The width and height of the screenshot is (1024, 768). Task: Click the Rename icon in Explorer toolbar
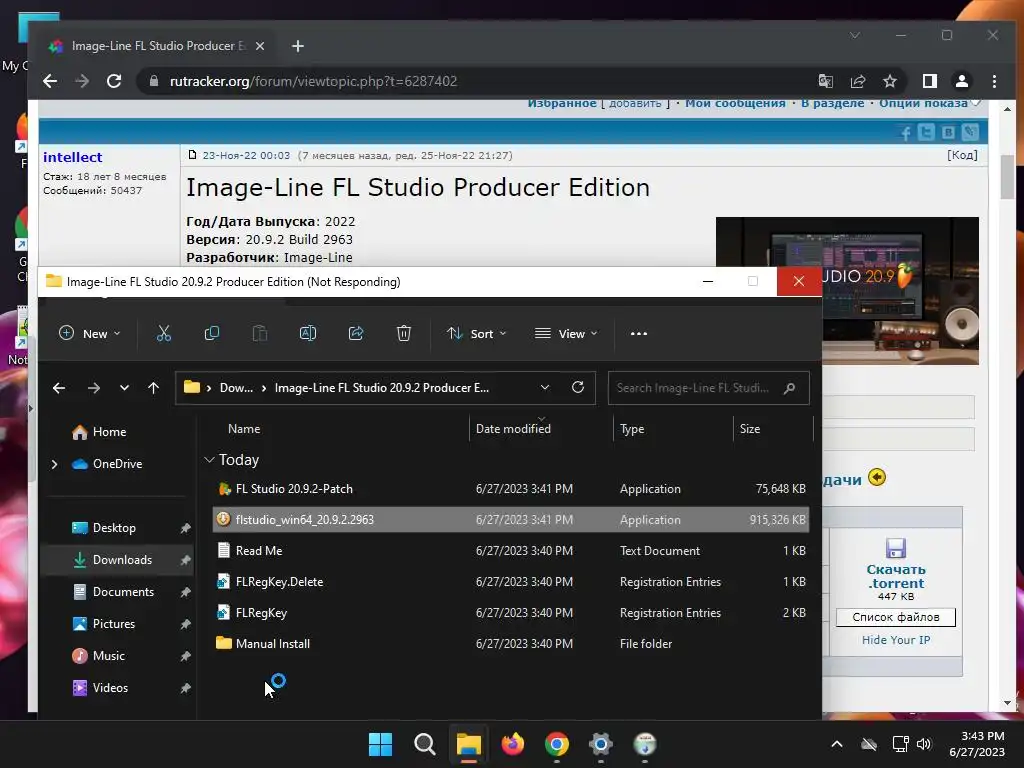[308, 334]
